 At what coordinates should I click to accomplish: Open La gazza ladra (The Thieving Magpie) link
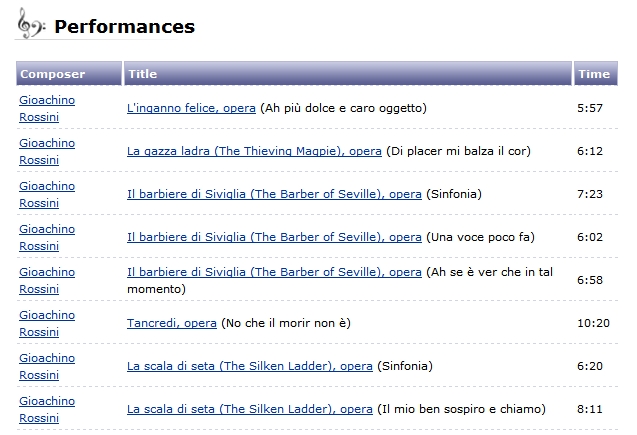[254, 151]
